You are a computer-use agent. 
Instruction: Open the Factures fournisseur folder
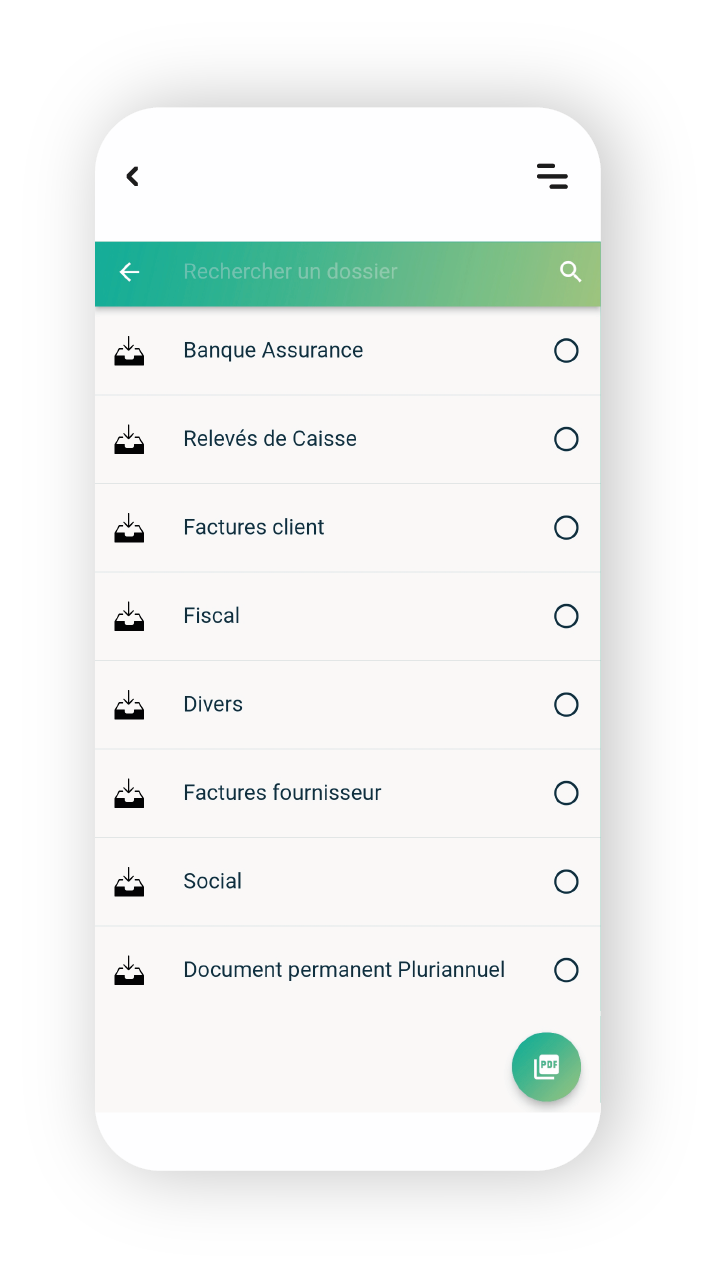(x=348, y=793)
